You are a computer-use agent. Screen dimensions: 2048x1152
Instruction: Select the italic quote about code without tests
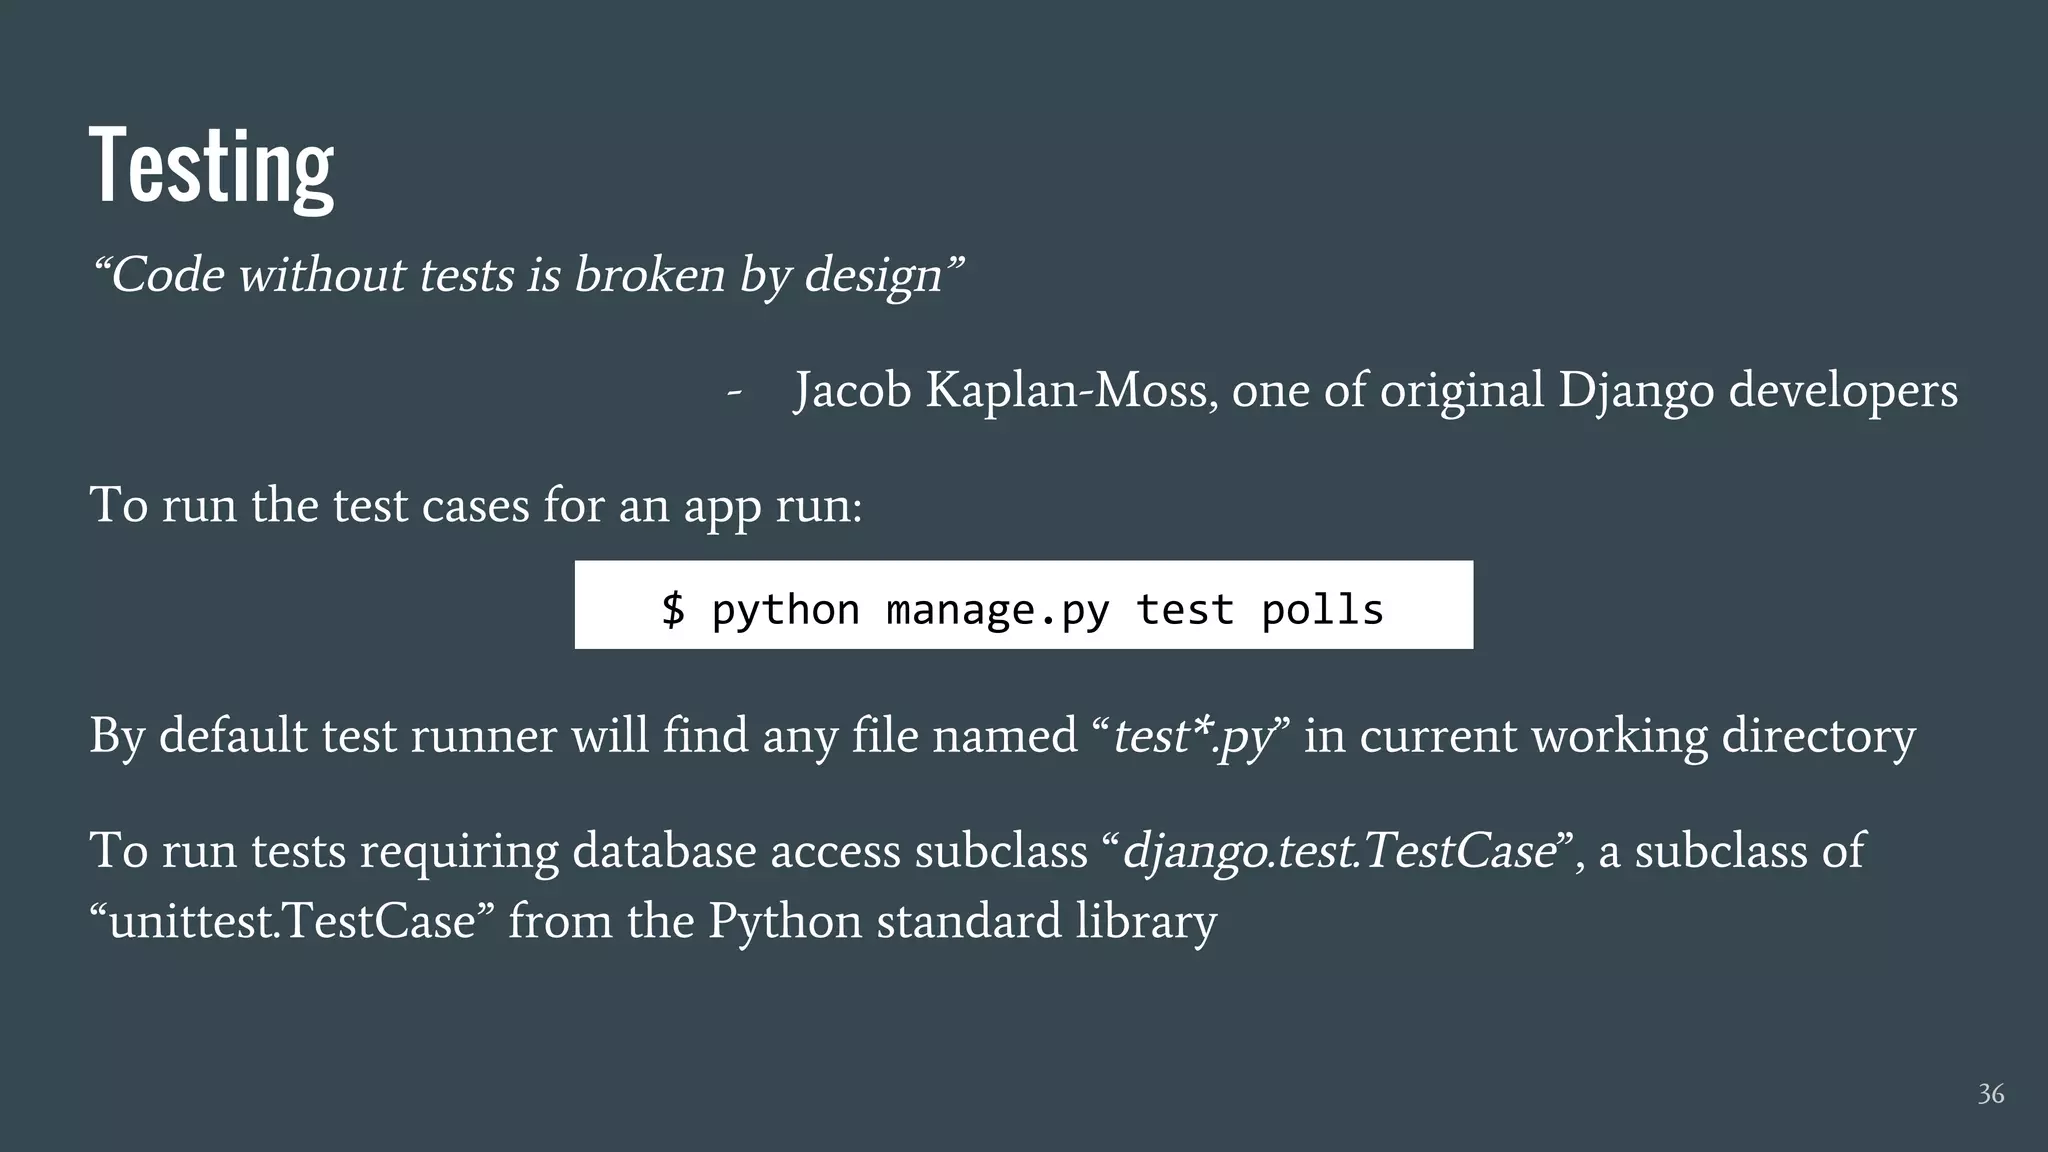pos(526,275)
